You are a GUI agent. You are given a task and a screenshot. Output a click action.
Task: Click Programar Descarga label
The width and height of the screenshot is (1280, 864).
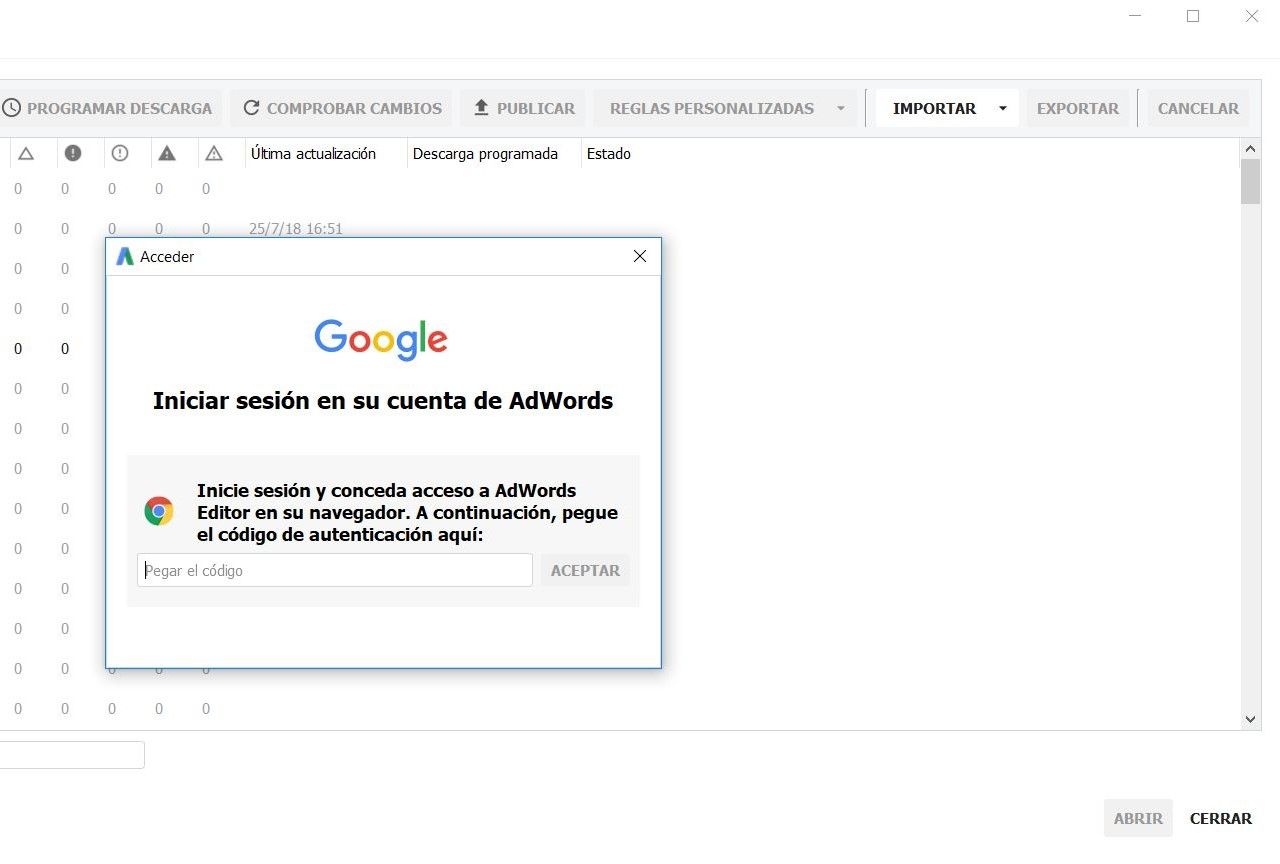click(119, 108)
